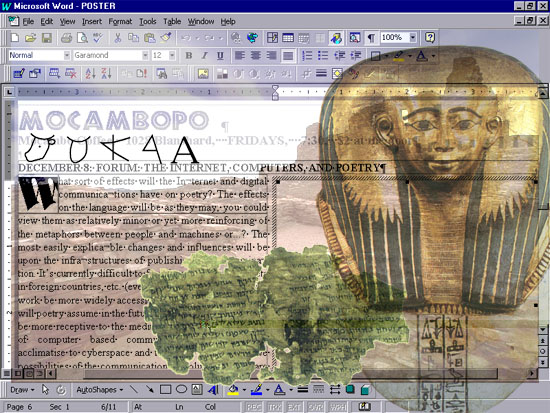Select the Arrow drawing tool

tap(150, 390)
